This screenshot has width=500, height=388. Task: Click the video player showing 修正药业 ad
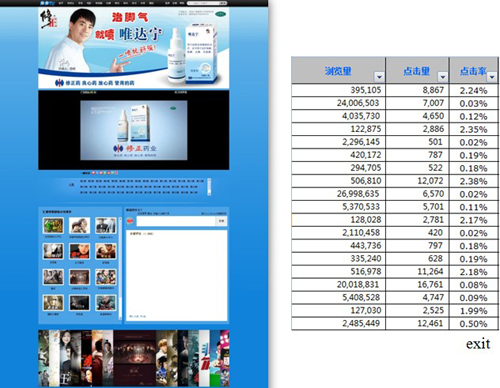click(134, 130)
